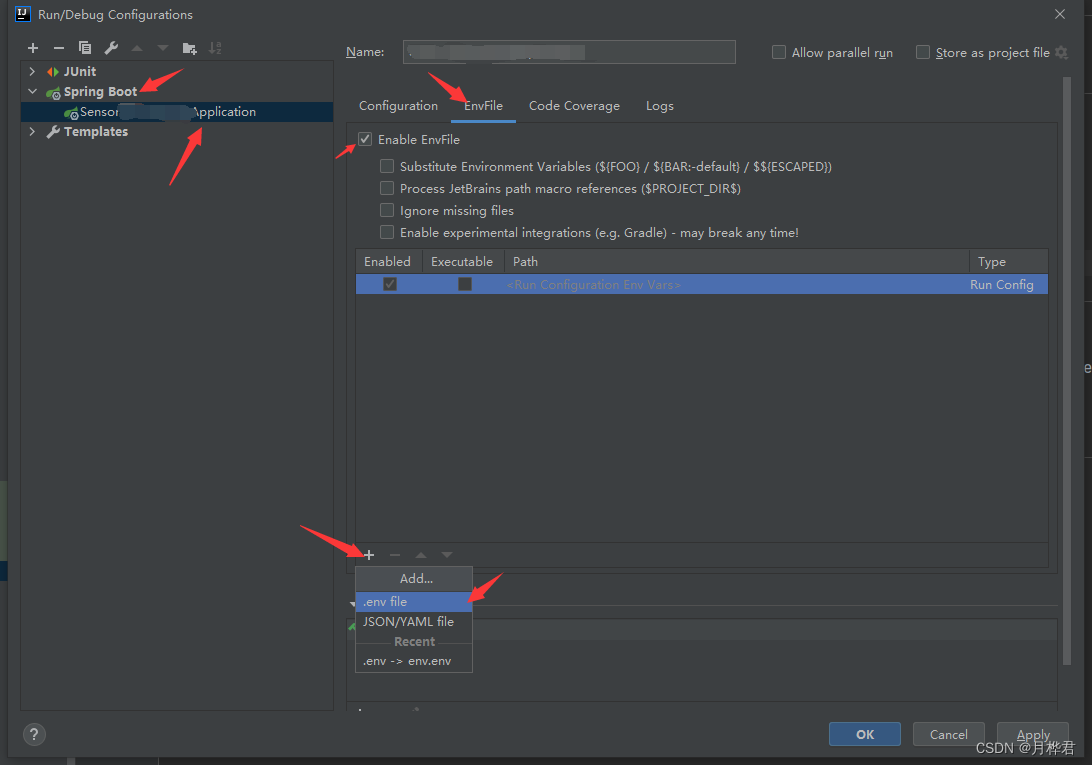Switch to the Configuration tab
The image size is (1092, 765).
398,106
